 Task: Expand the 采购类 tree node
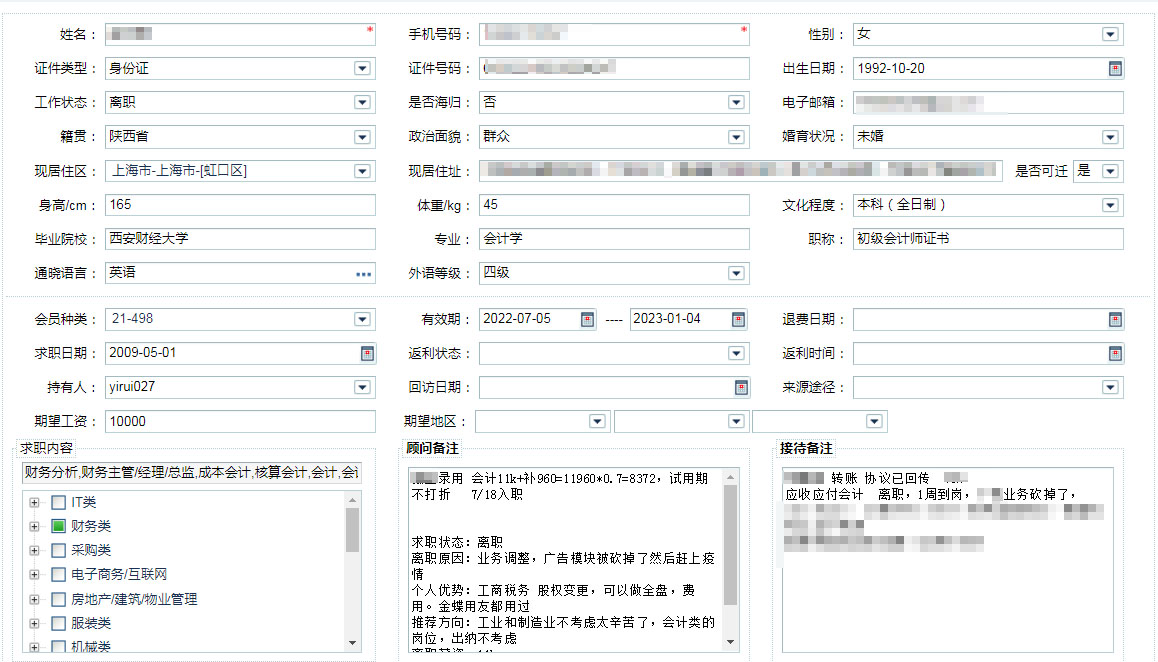(34, 550)
